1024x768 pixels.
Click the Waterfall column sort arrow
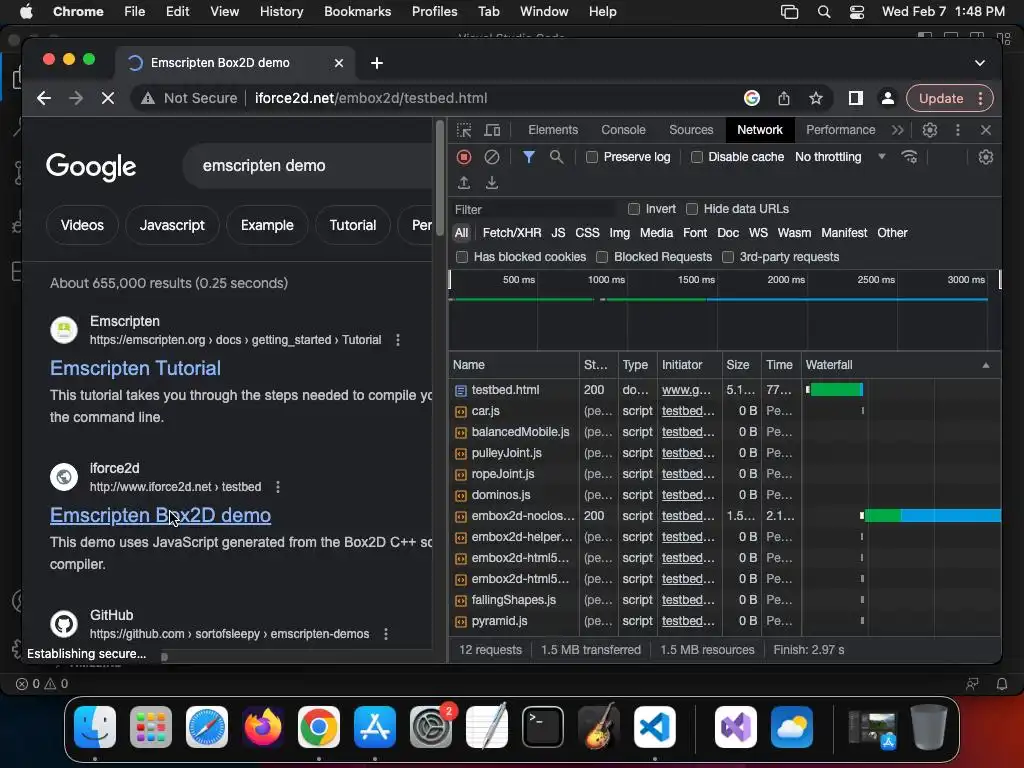pyautogui.click(x=985, y=365)
